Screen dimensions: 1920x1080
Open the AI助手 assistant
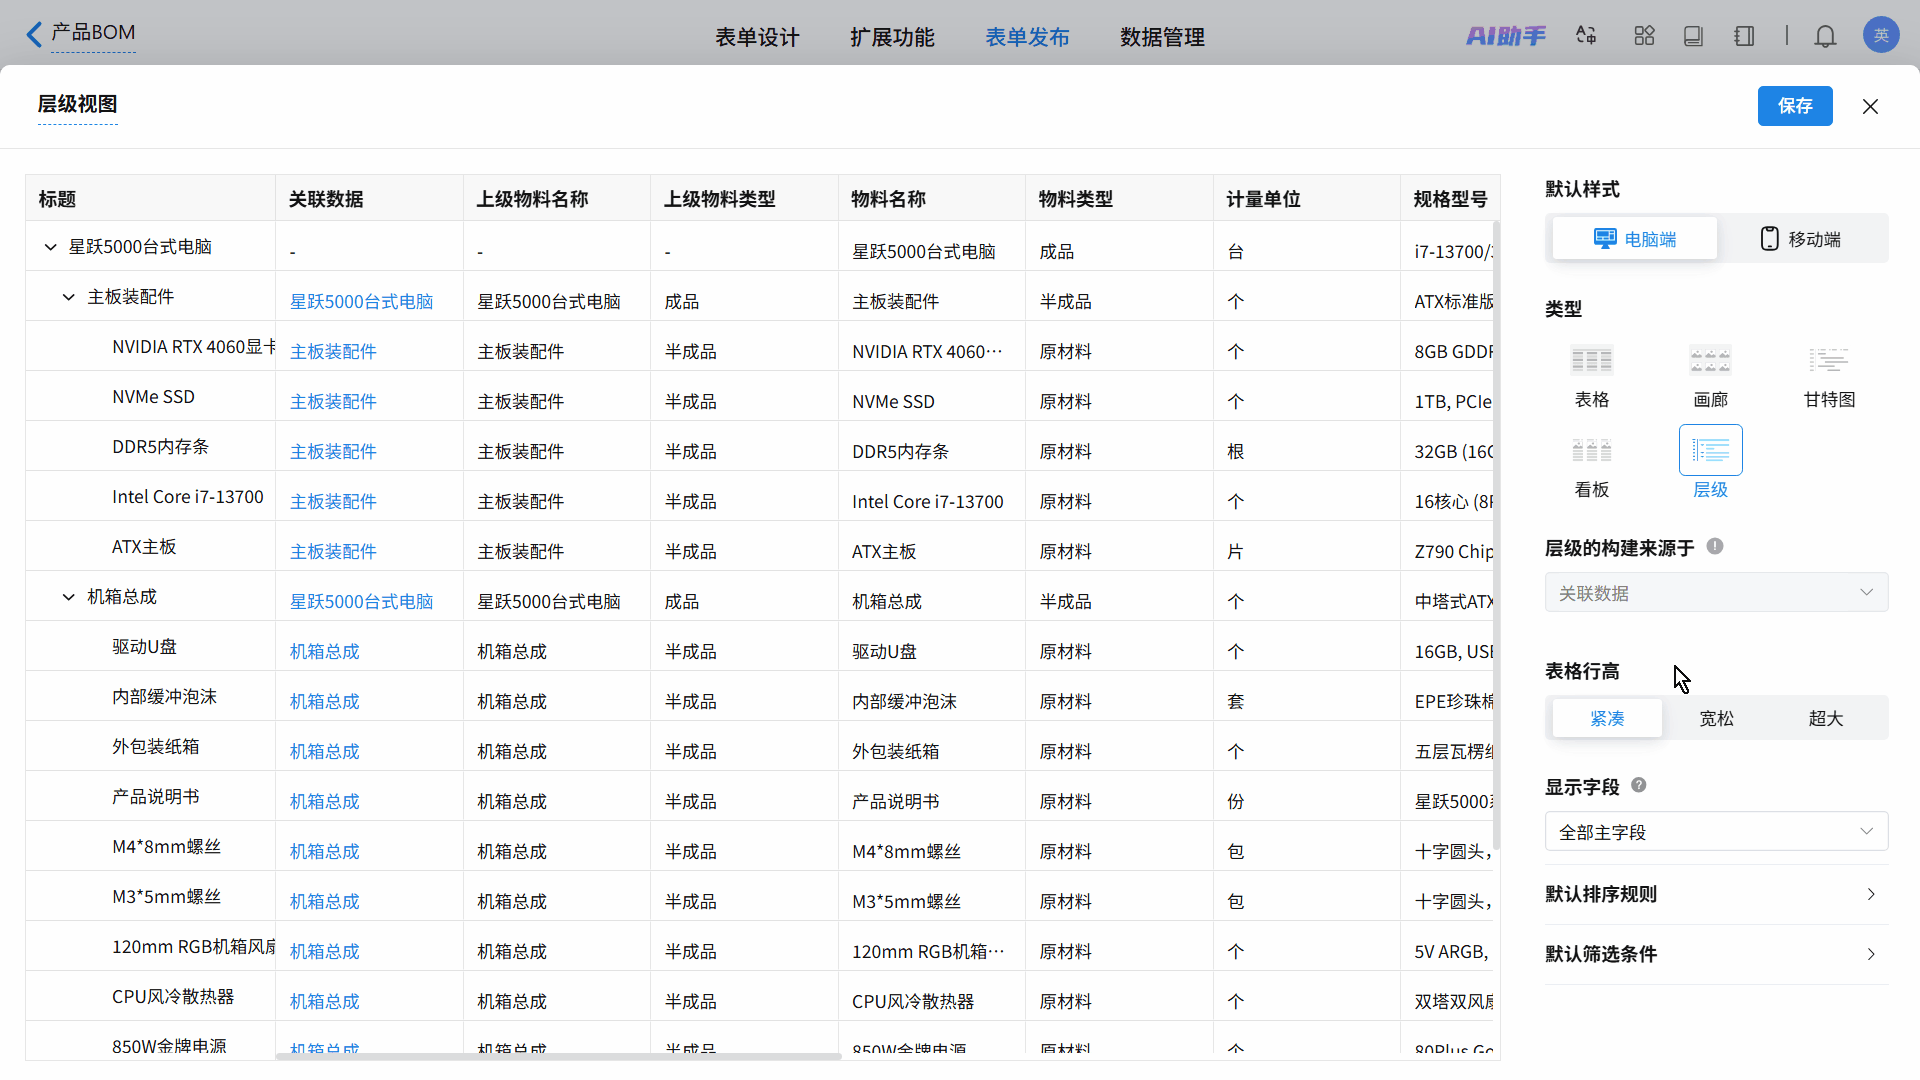click(1505, 37)
